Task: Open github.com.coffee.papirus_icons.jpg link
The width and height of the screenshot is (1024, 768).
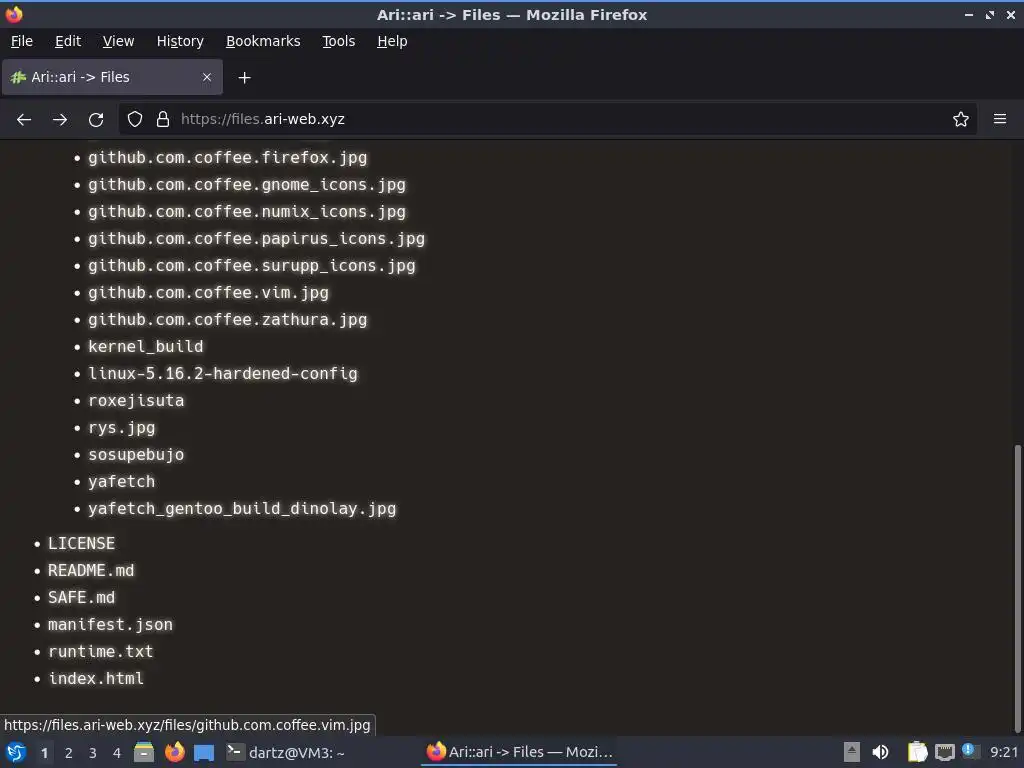Action: 257,239
